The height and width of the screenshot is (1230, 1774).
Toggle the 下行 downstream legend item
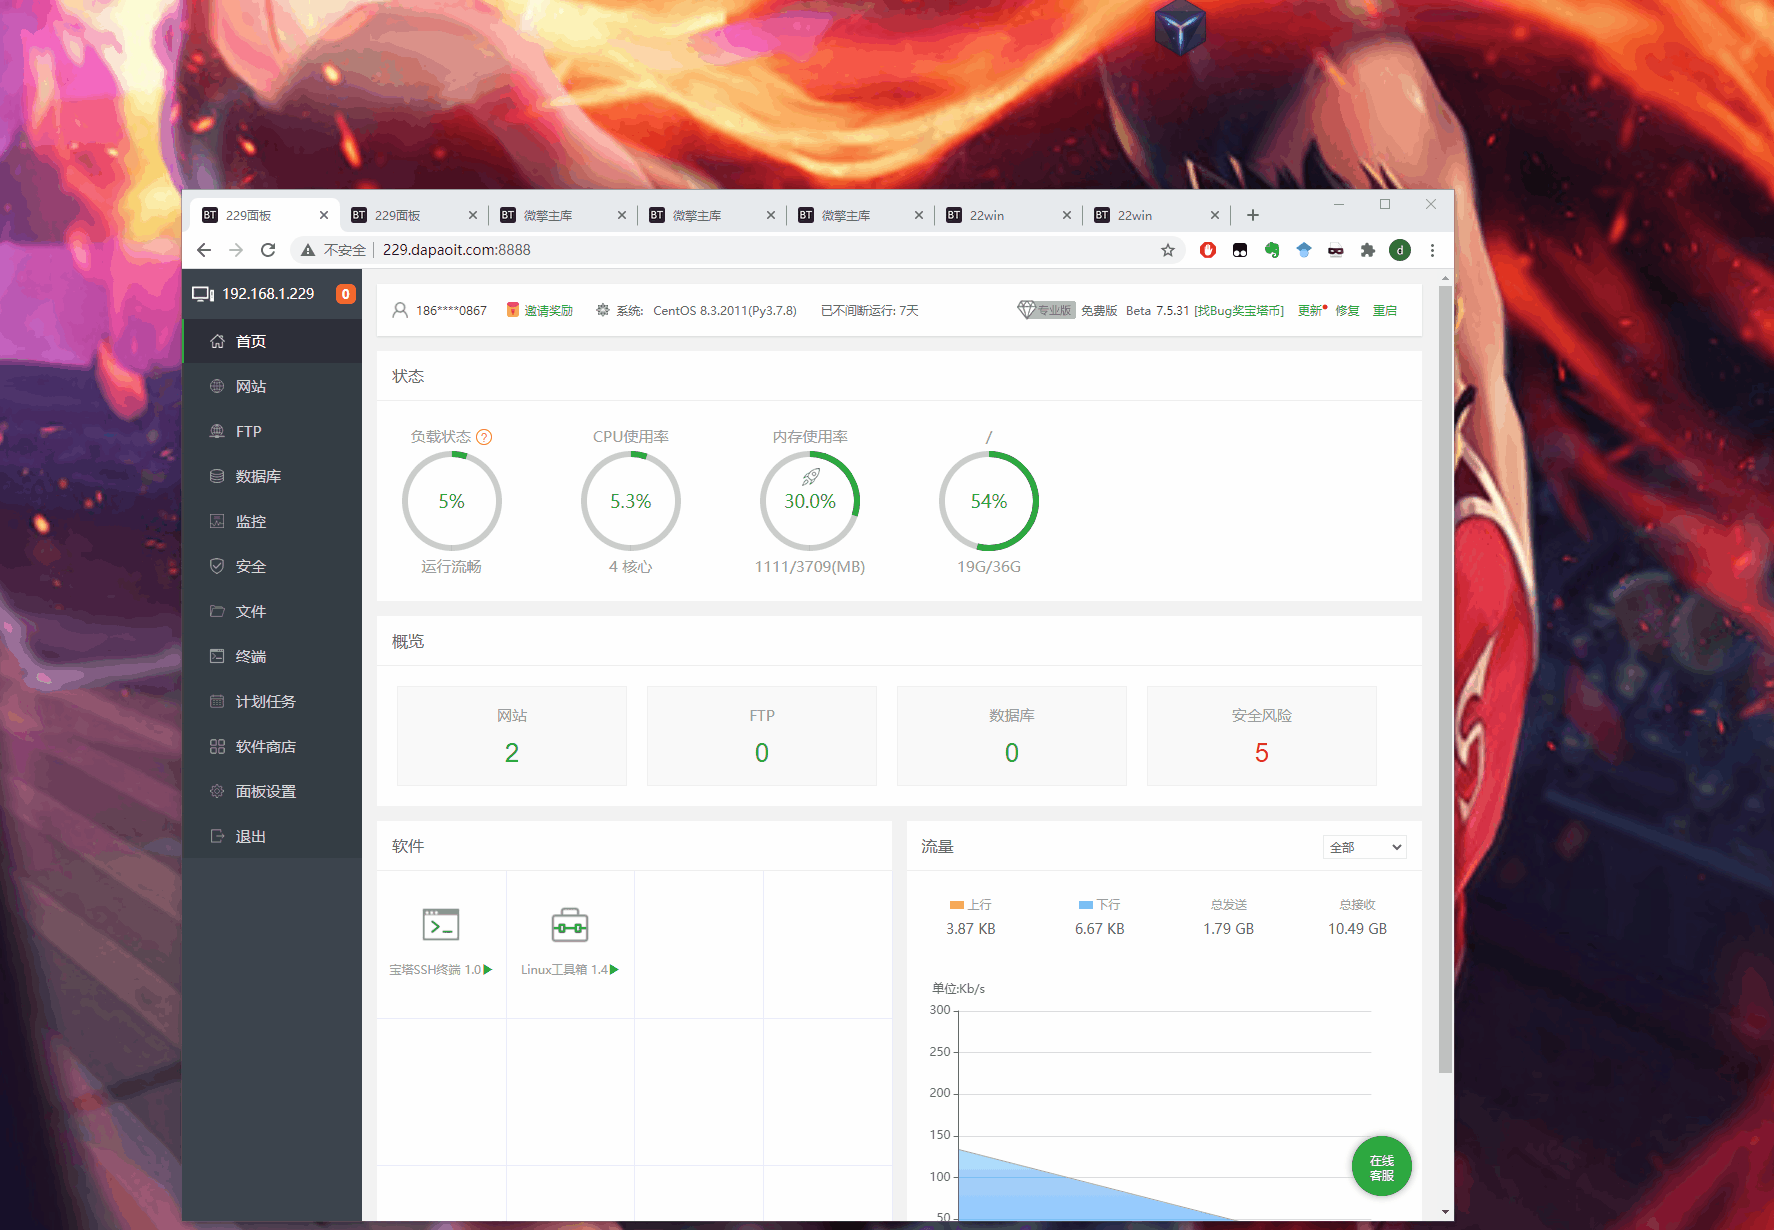point(1099,905)
